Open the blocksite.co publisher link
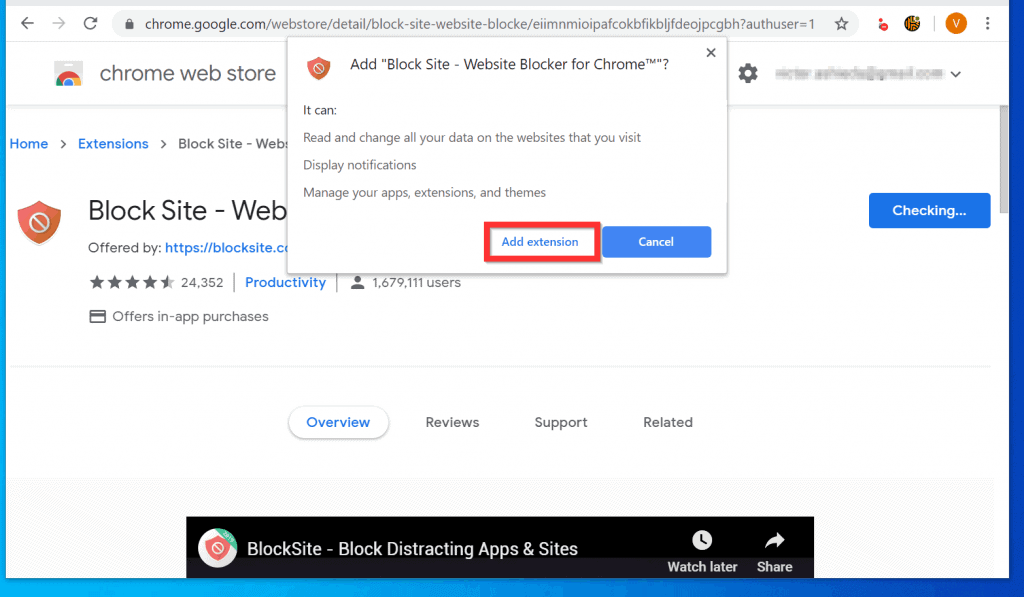The width and height of the screenshot is (1024, 597). pos(226,248)
